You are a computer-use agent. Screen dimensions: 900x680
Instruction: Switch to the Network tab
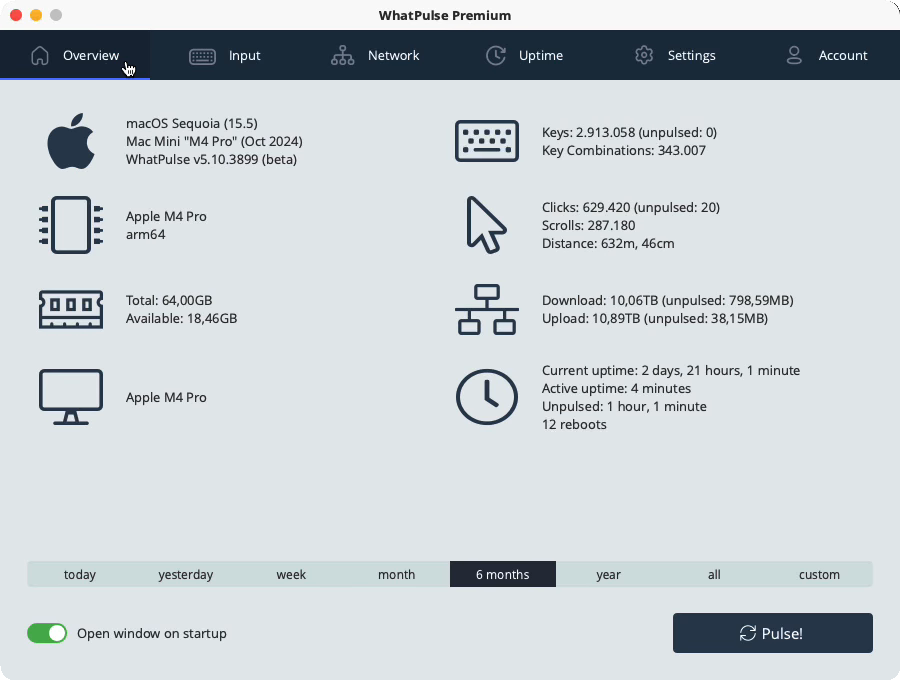(375, 56)
